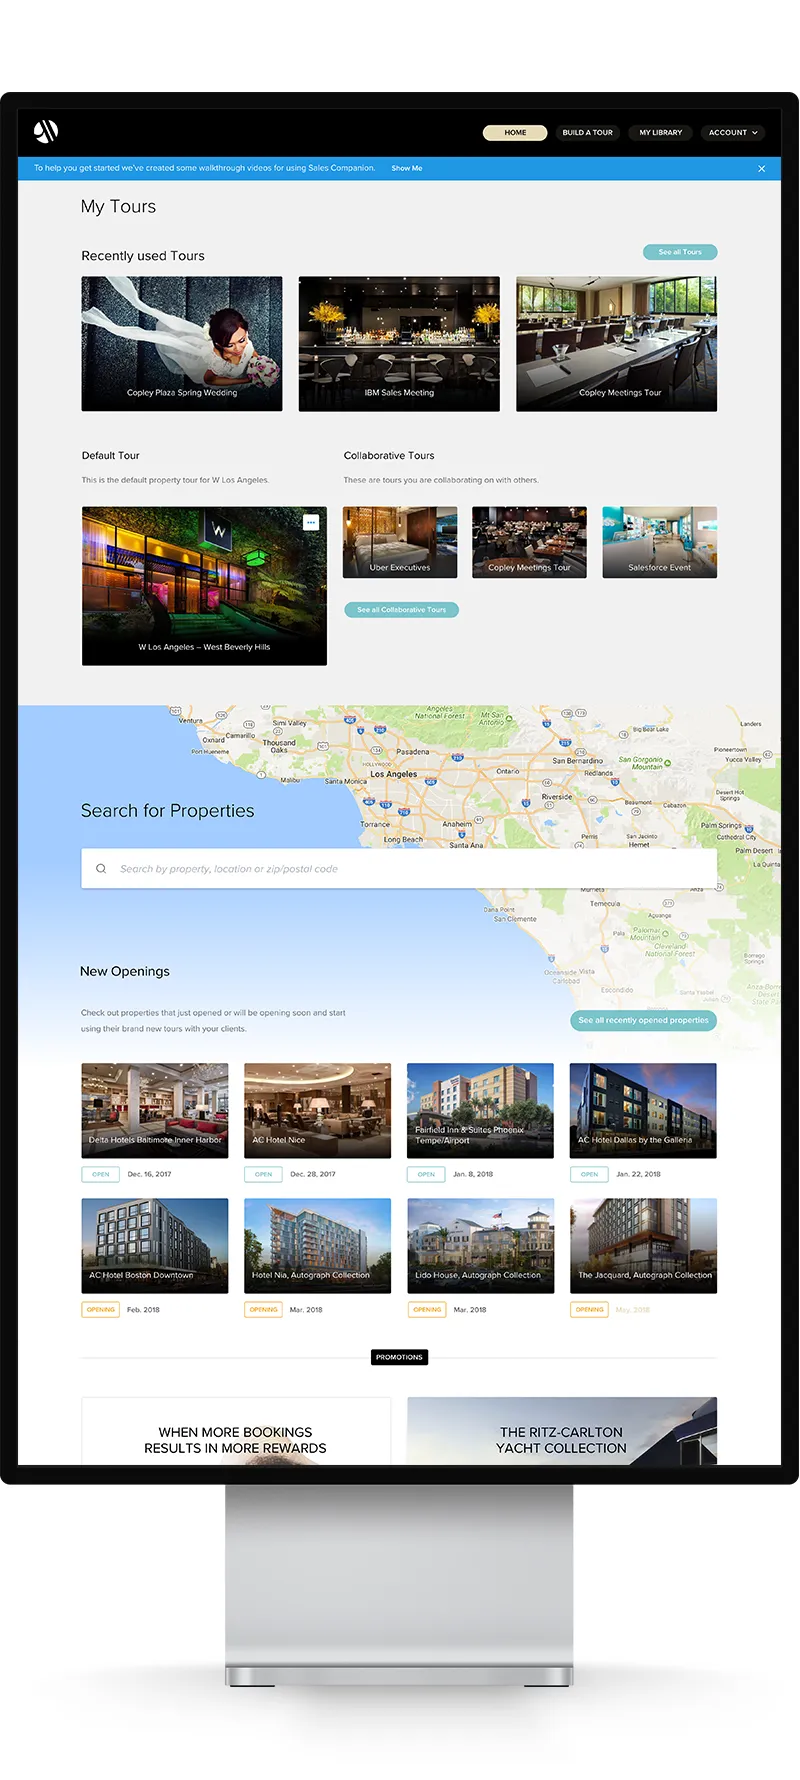Click OPENING badge under Hotel Nia
The width and height of the screenshot is (800, 1780).
(264, 1309)
